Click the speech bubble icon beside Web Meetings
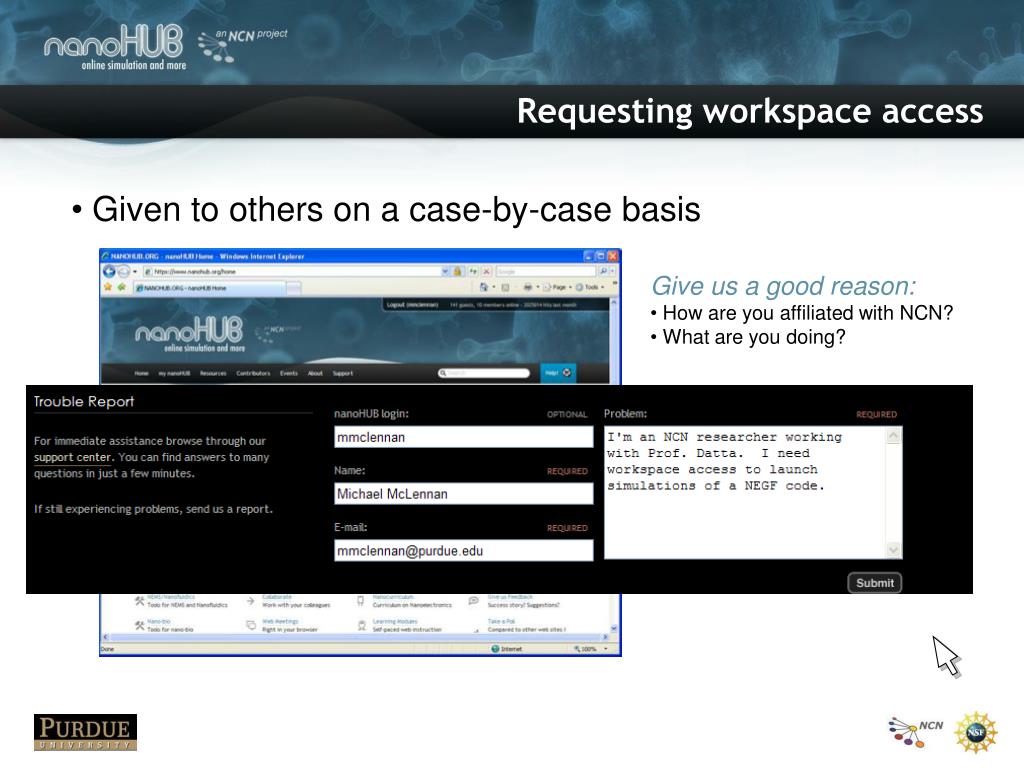The image size is (1024, 768). 250,626
